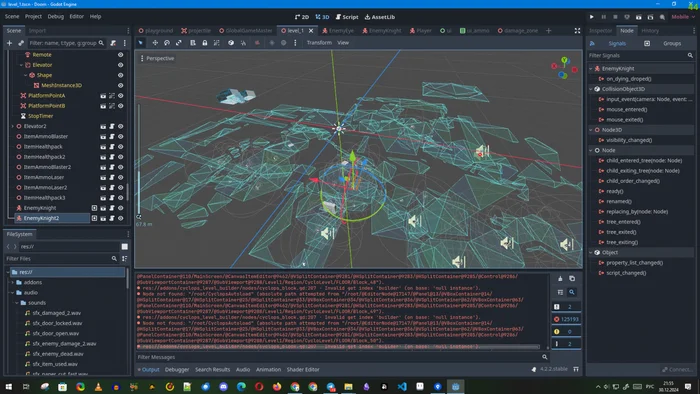Clear the output log with broom icon
The width and height of the screenshot is (700, 394).
[x=560, y=278]
